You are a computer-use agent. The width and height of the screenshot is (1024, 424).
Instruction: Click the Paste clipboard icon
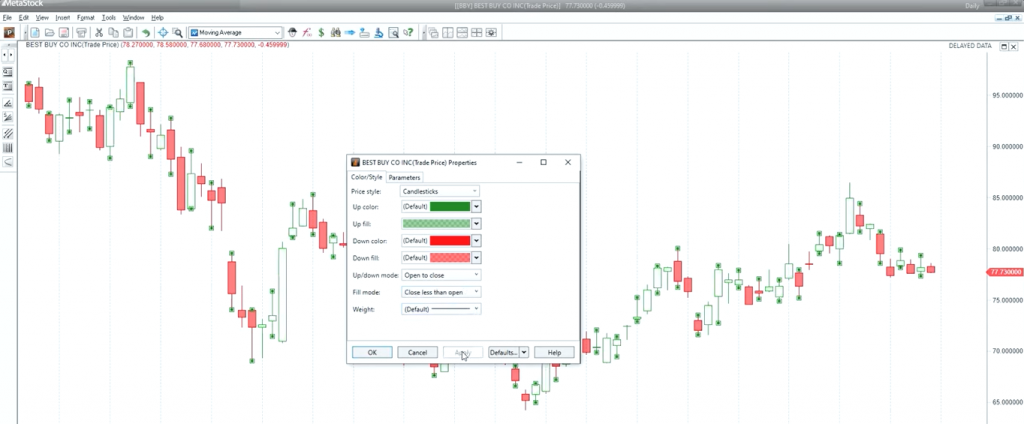tap(128, 32)
